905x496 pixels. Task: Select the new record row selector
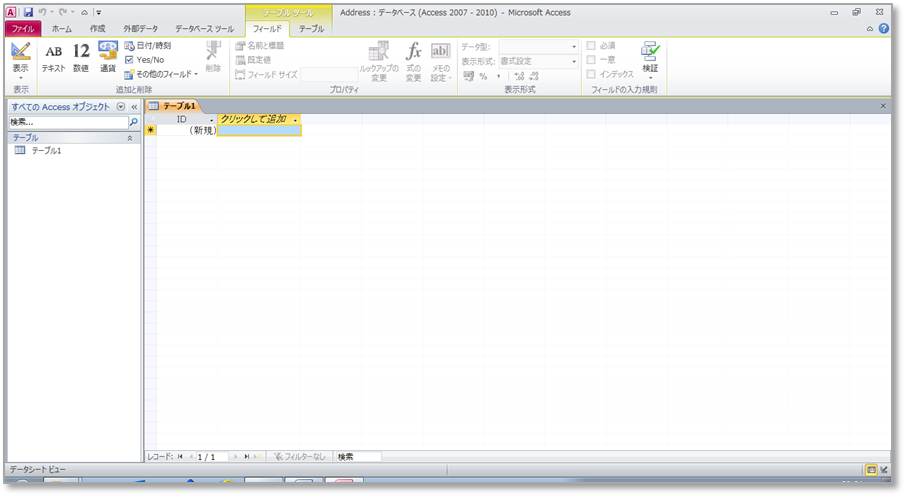coord(151,131)
